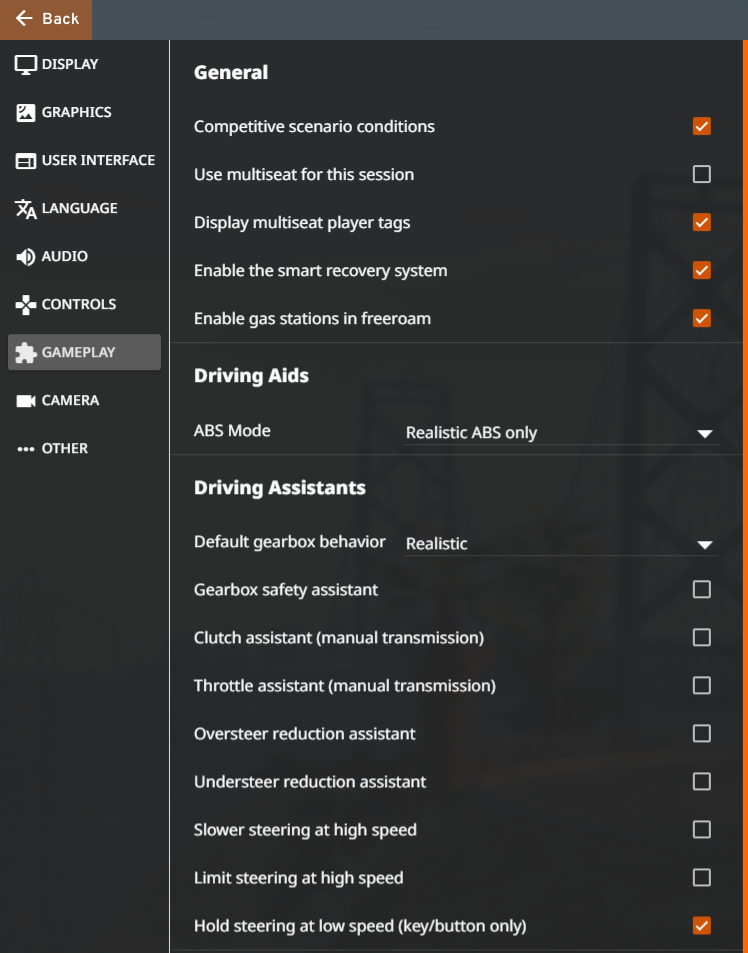Click the Display monitor icon

click(x=26, y=64)
